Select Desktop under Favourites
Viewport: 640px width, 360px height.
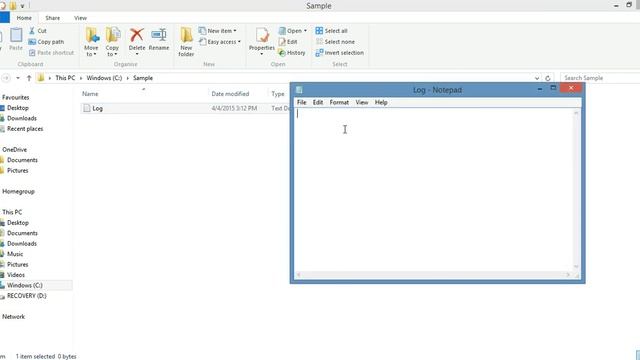[18, 108]
